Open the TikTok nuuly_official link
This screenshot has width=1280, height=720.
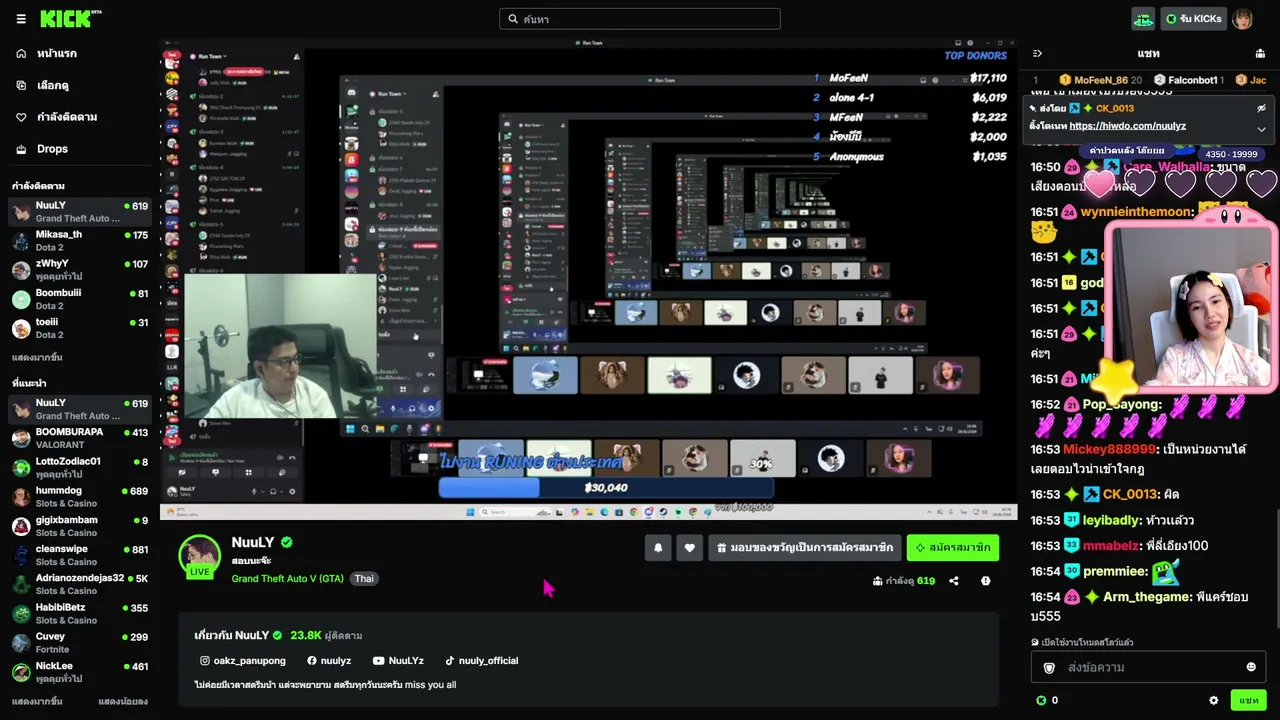click(x=482, y=661)
